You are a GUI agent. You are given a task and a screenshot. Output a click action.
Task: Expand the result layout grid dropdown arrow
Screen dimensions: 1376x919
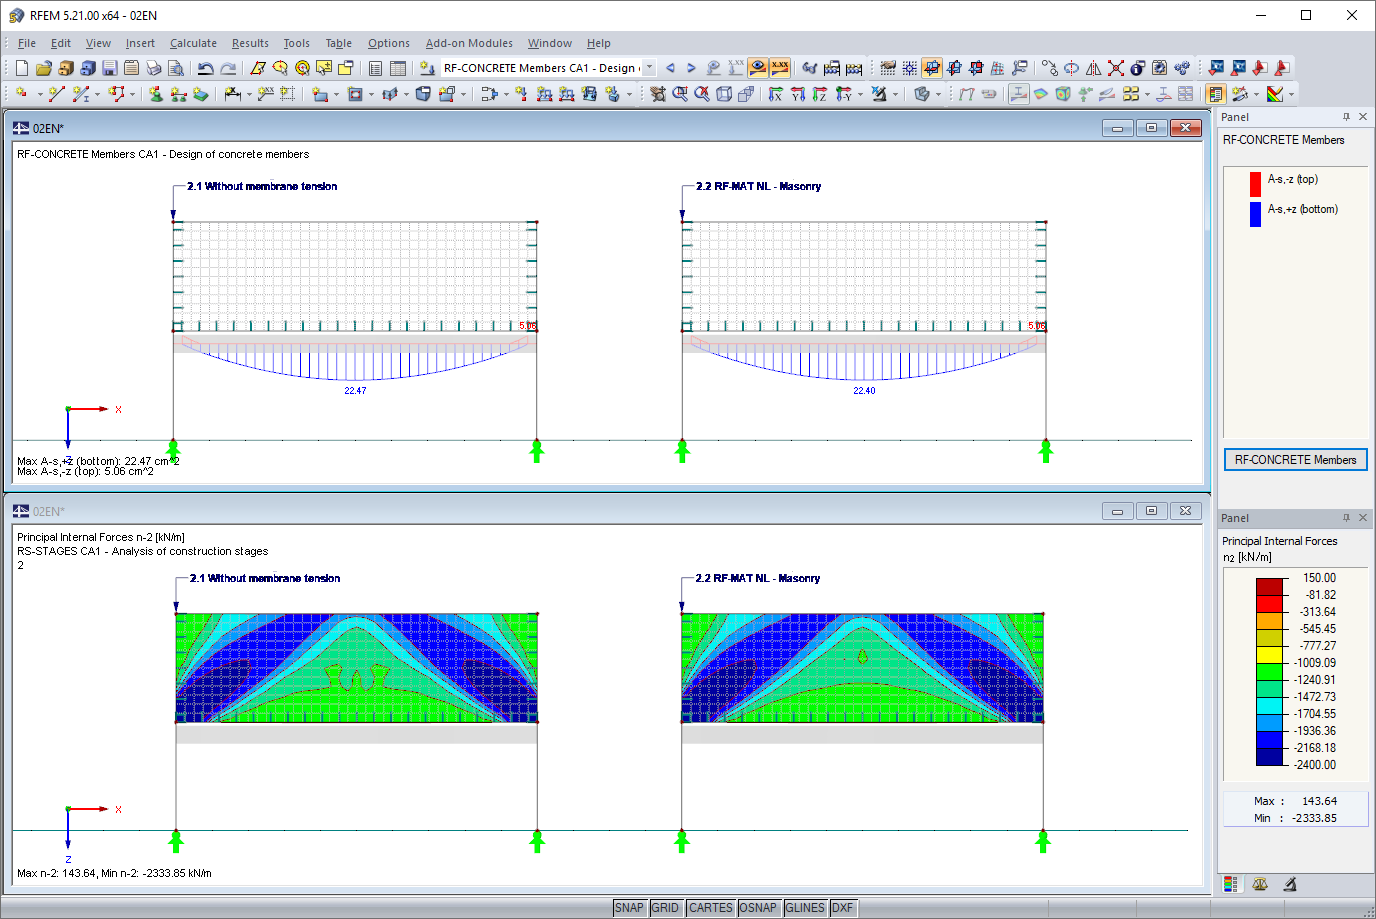pyautogui.click(x=1147, y=94)
